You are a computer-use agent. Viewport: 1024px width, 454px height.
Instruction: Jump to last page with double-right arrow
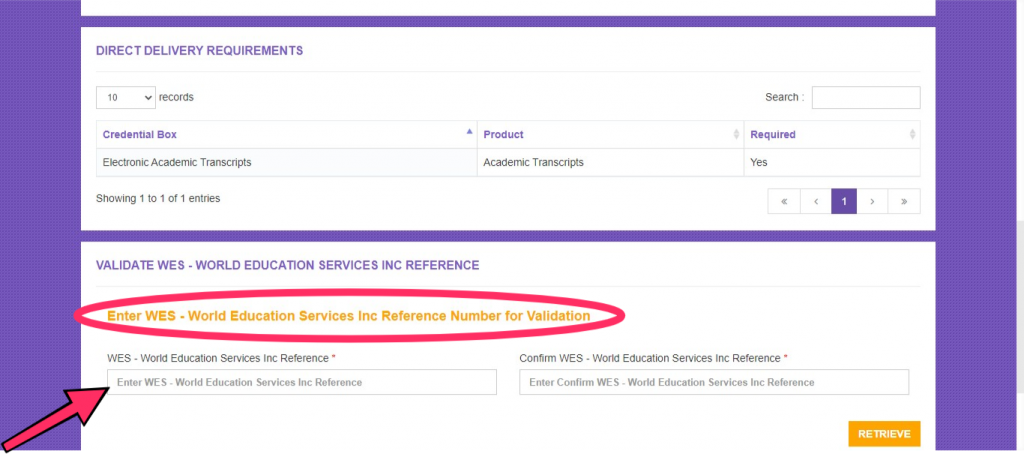click(x=904, y=201)
